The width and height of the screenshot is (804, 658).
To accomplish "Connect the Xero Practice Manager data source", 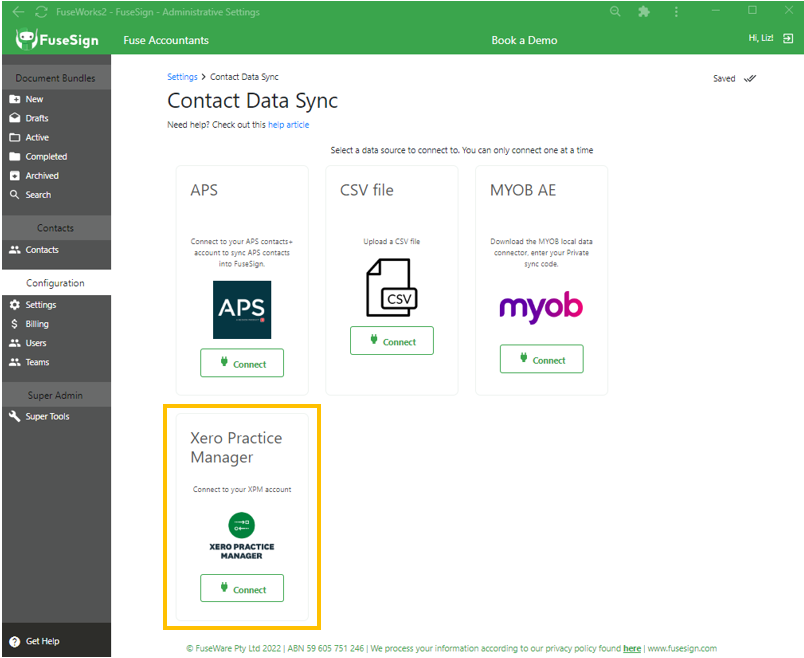I will click(x=241, y=588).
